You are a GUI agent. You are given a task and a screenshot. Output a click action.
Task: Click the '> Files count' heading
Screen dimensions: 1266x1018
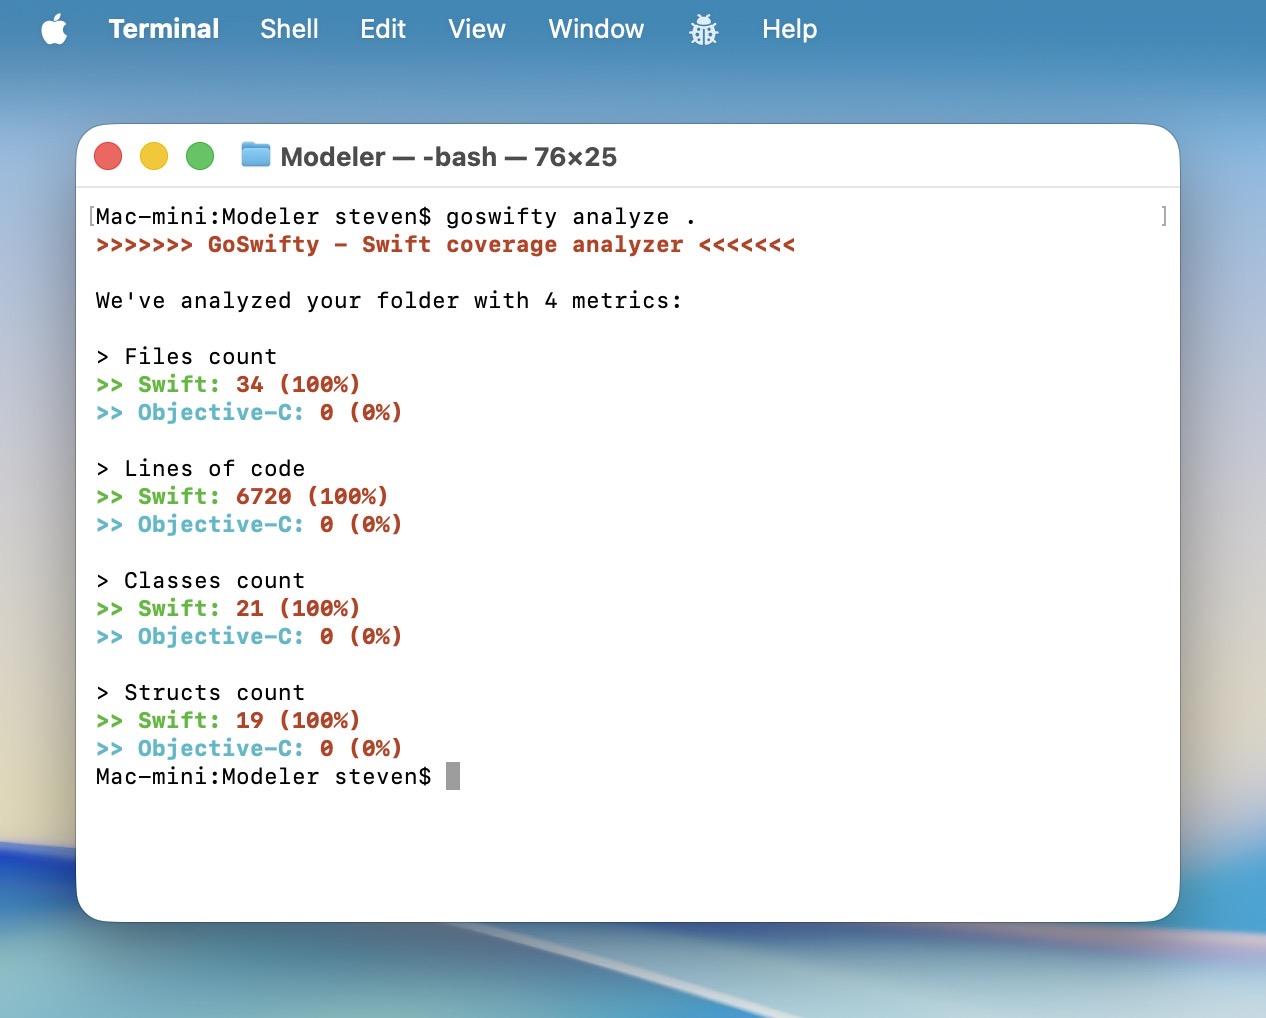(x=186, y=357)
